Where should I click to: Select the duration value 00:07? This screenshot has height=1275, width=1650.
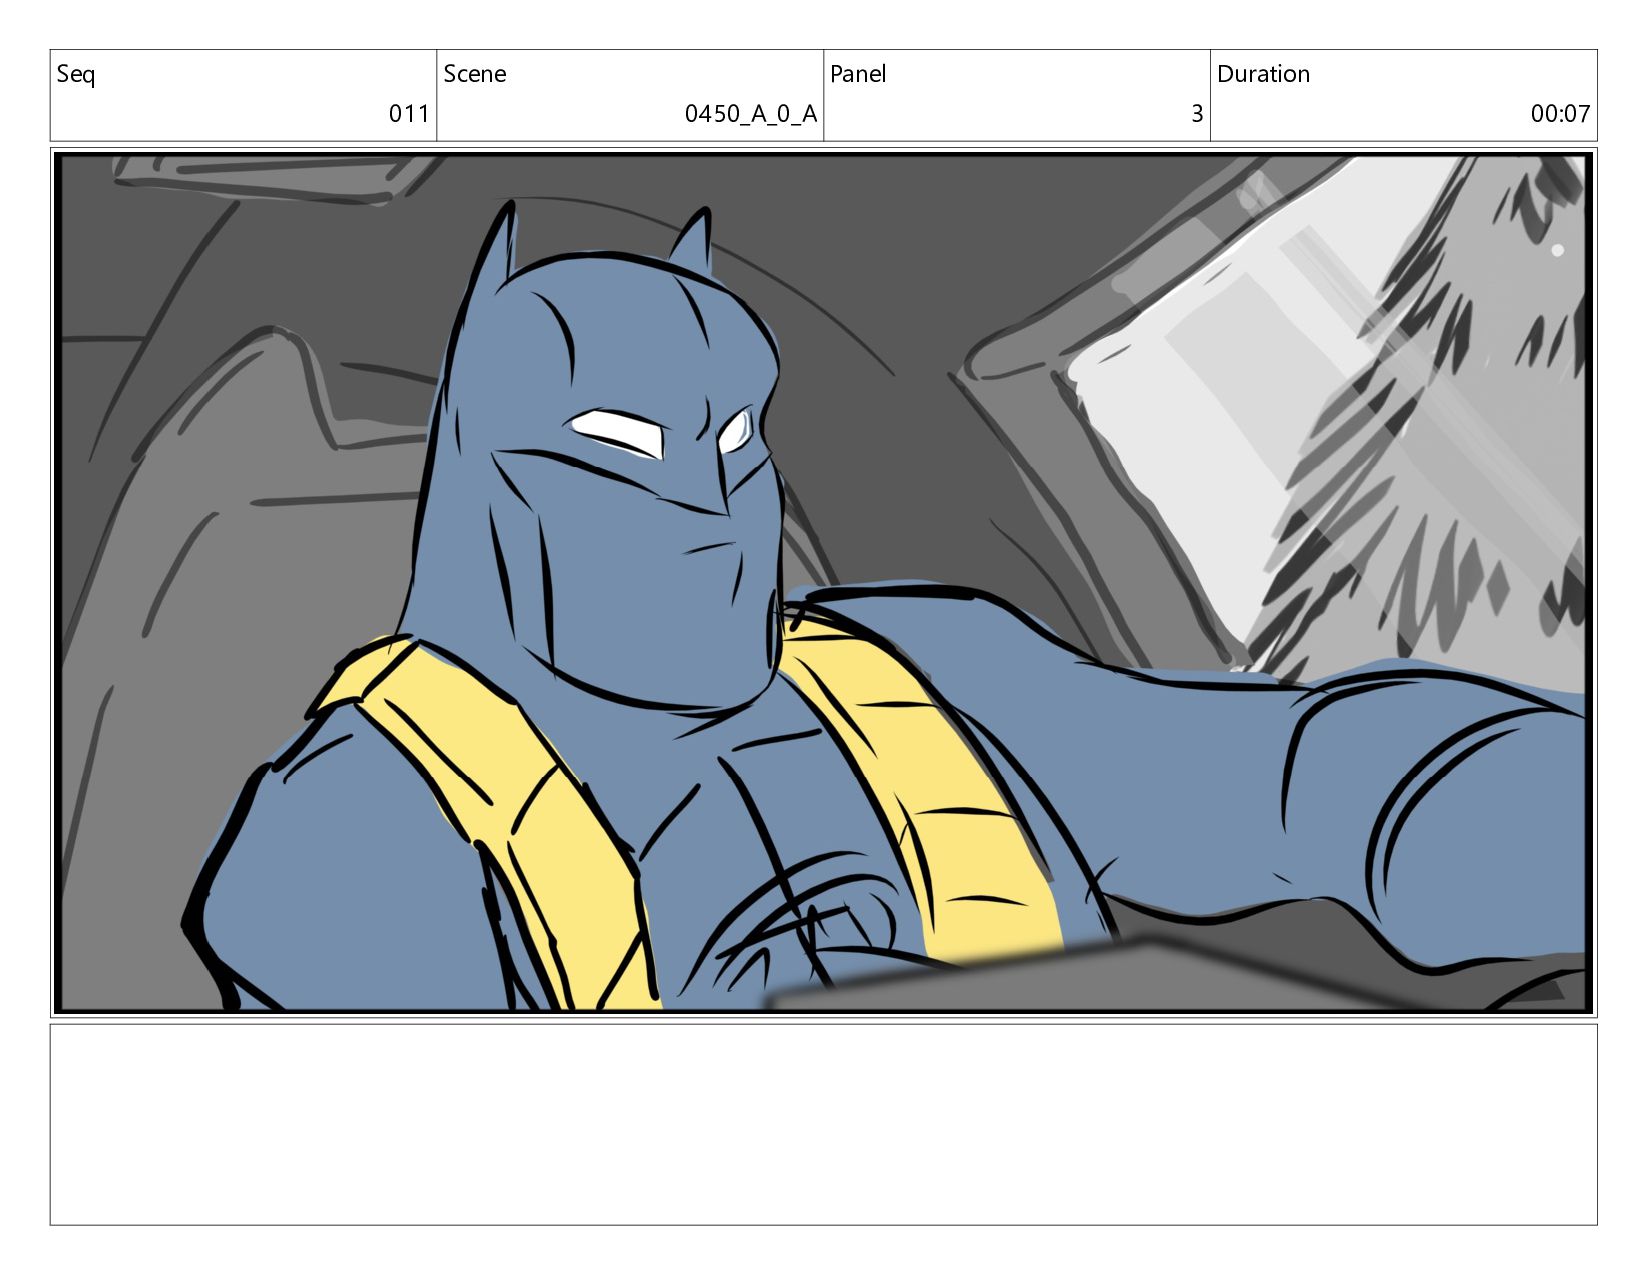(1559, 114)
